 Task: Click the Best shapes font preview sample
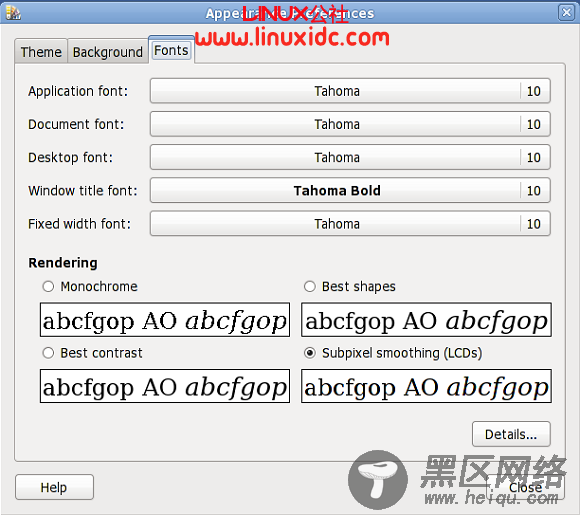[x=426, y=320]
